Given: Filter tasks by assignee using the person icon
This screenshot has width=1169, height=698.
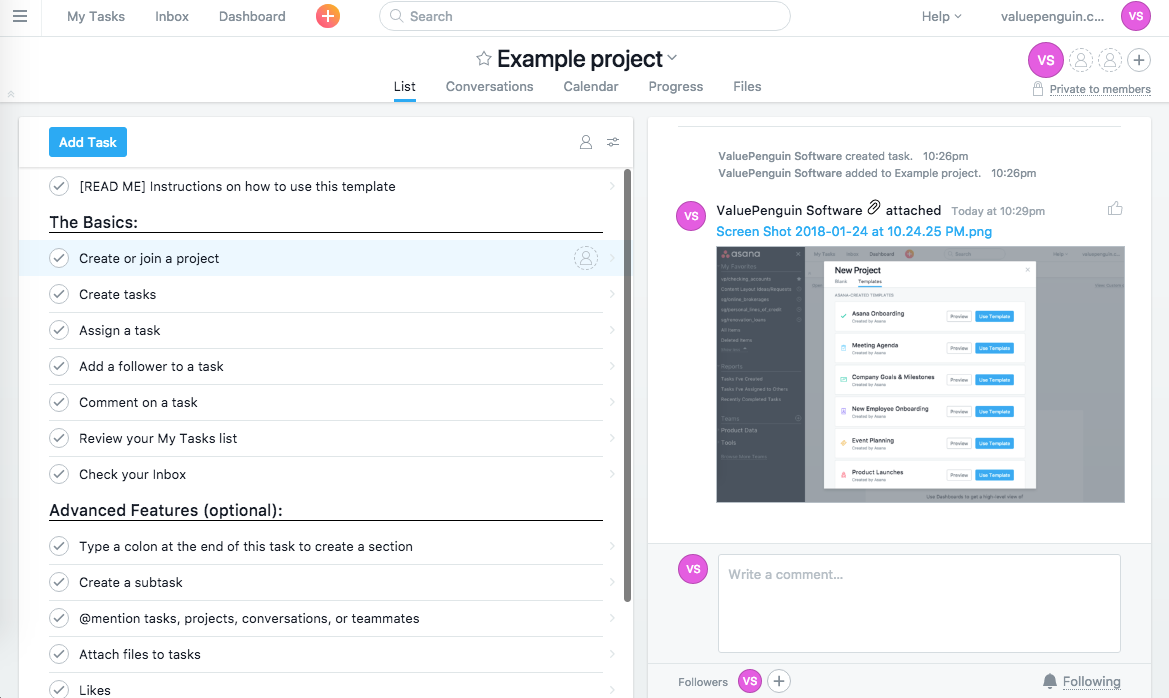Looking at the screenshot, I should click(586, 142).
